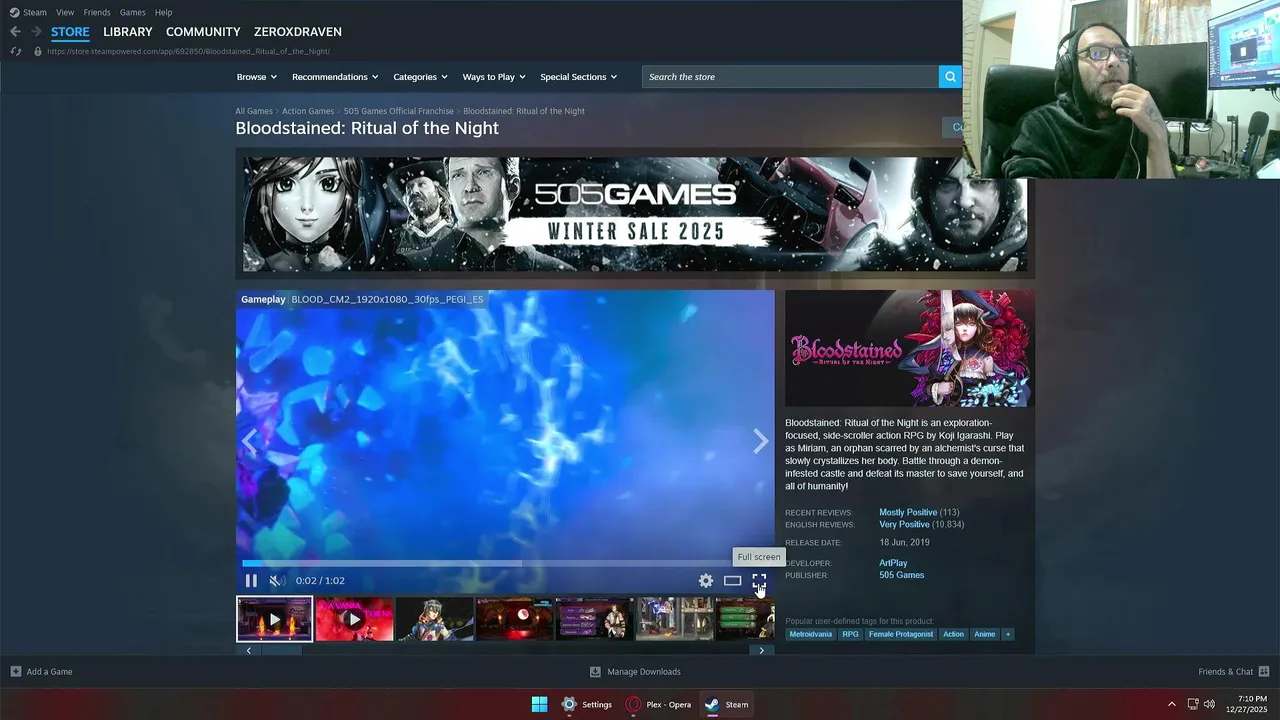
Task: Select the Metroidvania tag
Action: (810, 634)
